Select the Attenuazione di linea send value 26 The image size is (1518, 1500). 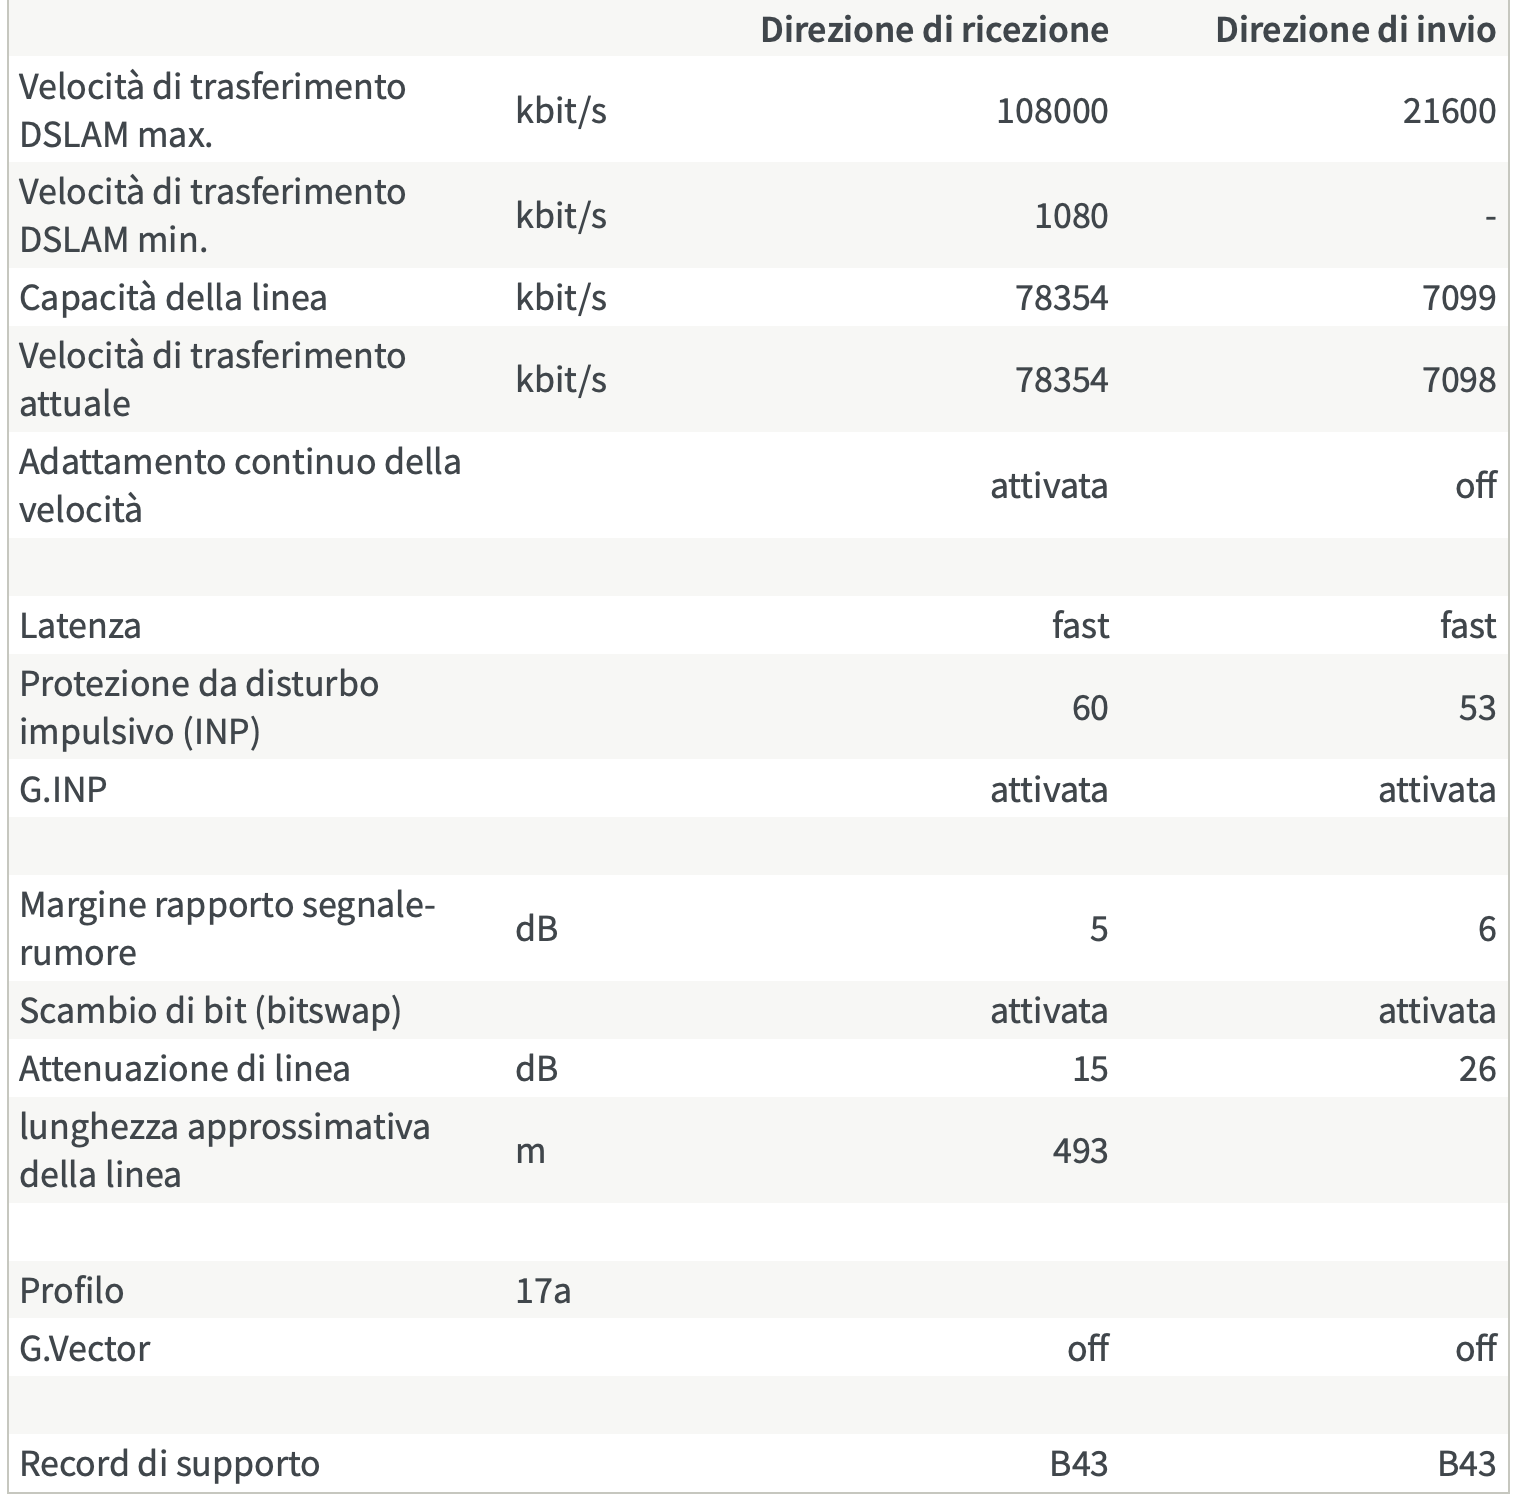pyautogui.click(x=1477, y=1069)
